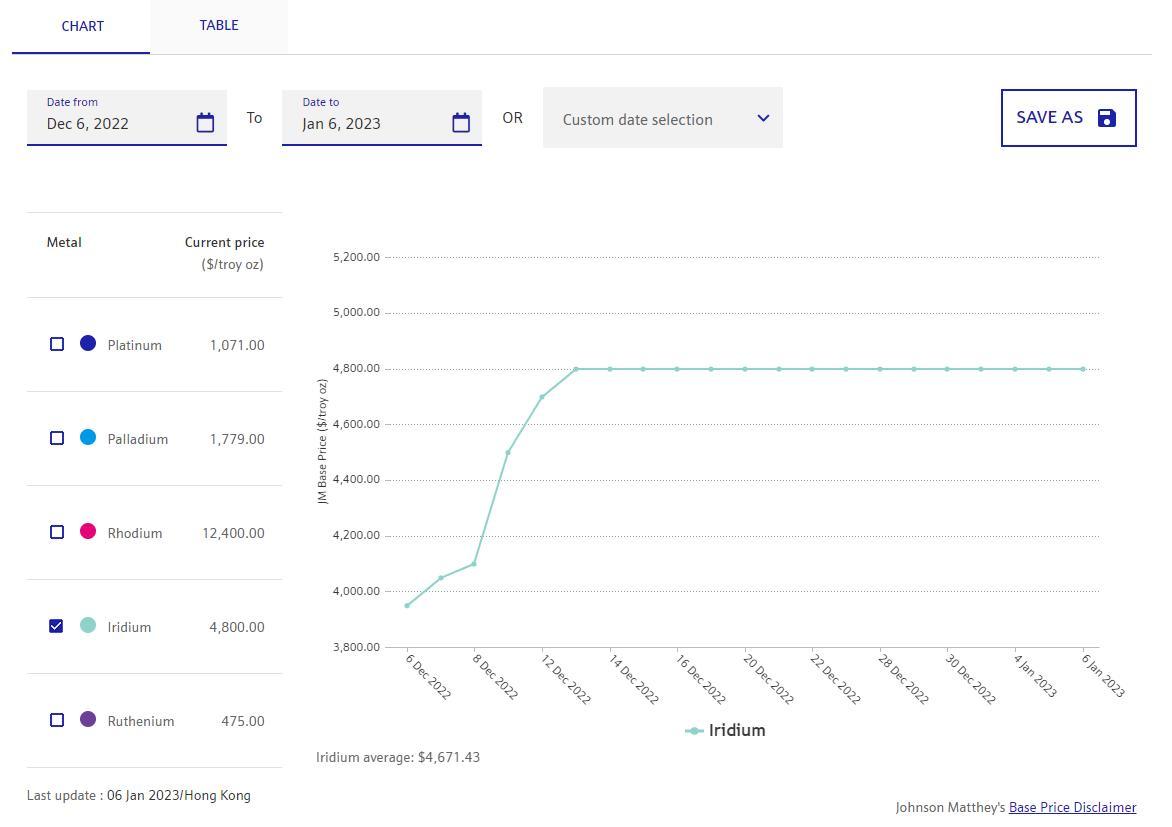This screenshot has height=827, width=1172.
Task: Select the CHART tab
Action: pos(82,27)
